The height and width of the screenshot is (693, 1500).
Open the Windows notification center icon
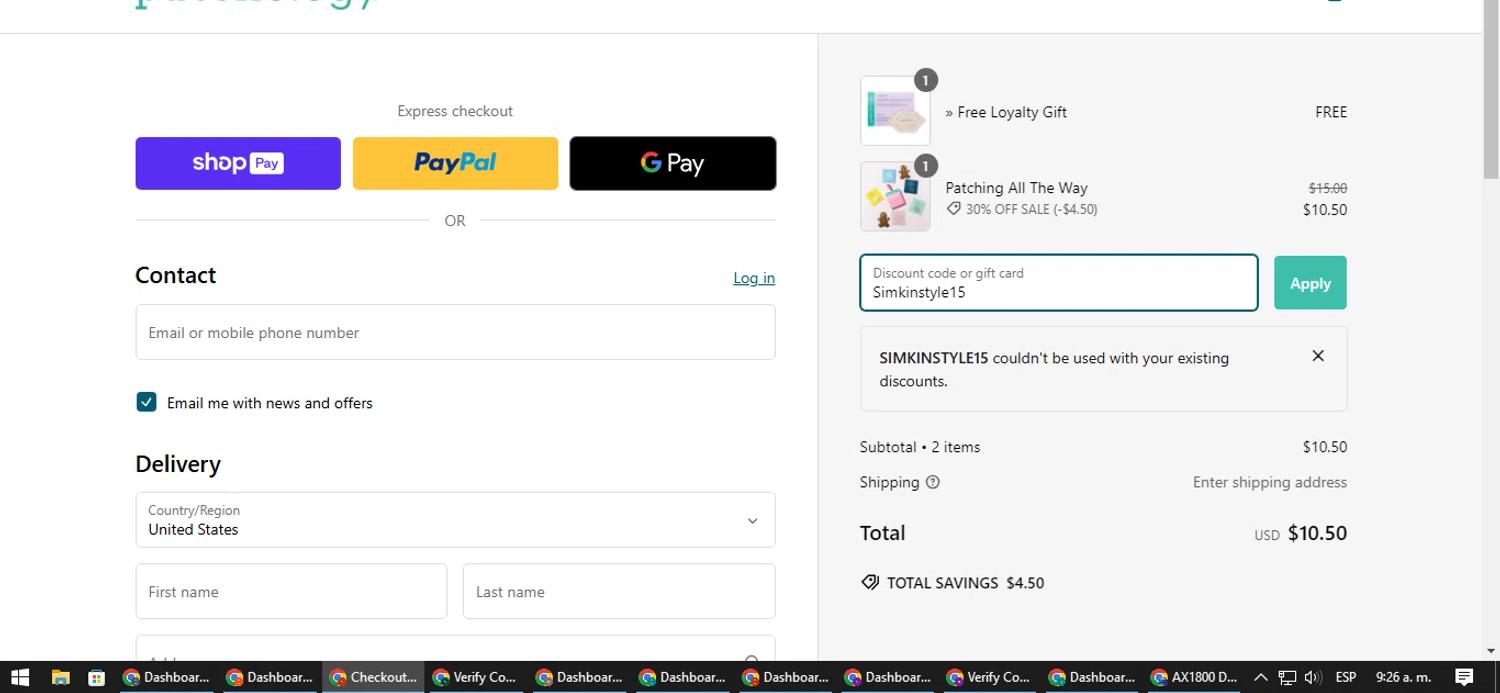click(x=1464, y=677)
